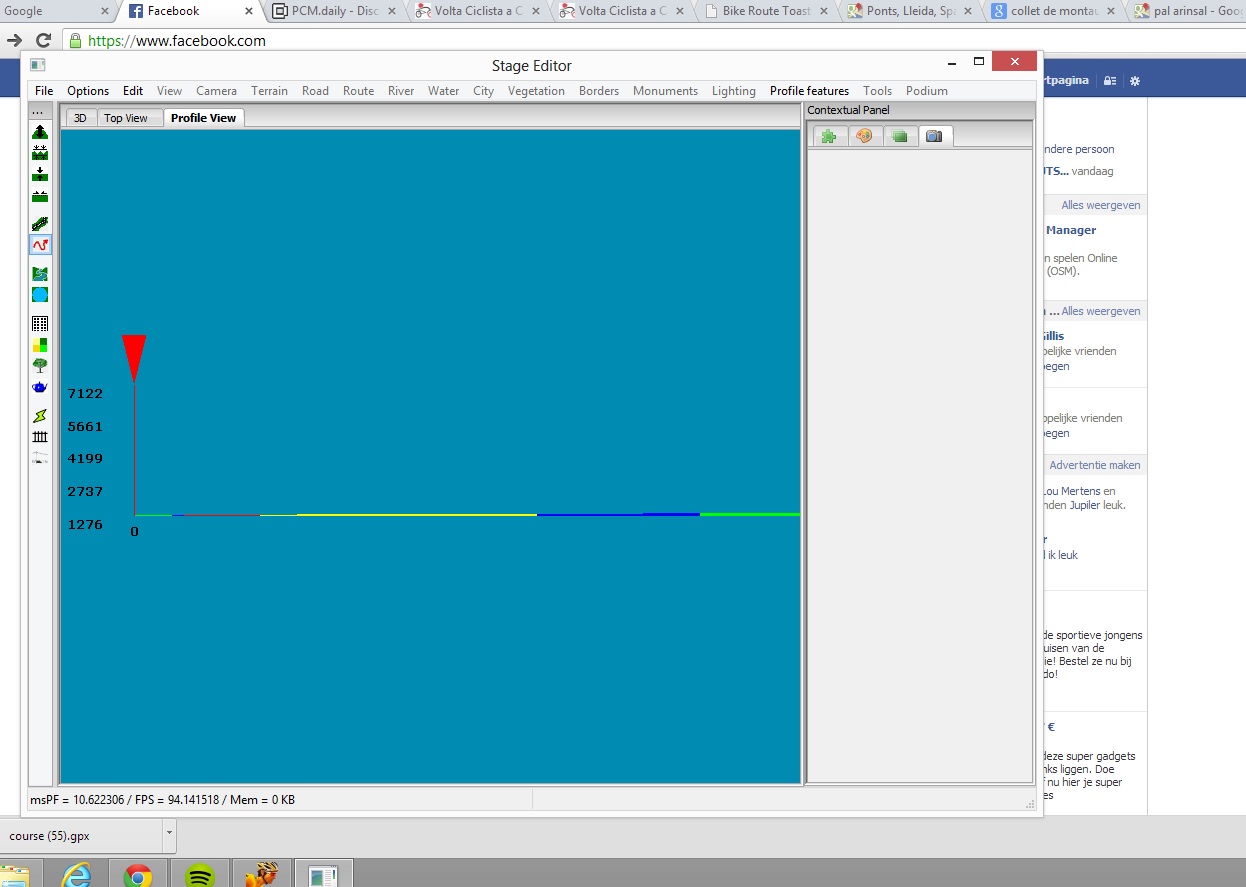Select the red route curve tool
The height and width of the screenshot is (887, 1246).
(40, 245)
